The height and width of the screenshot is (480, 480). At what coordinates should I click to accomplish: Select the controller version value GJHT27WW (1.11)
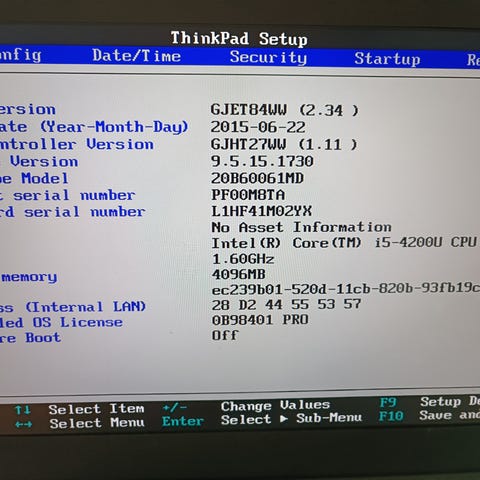284,144
